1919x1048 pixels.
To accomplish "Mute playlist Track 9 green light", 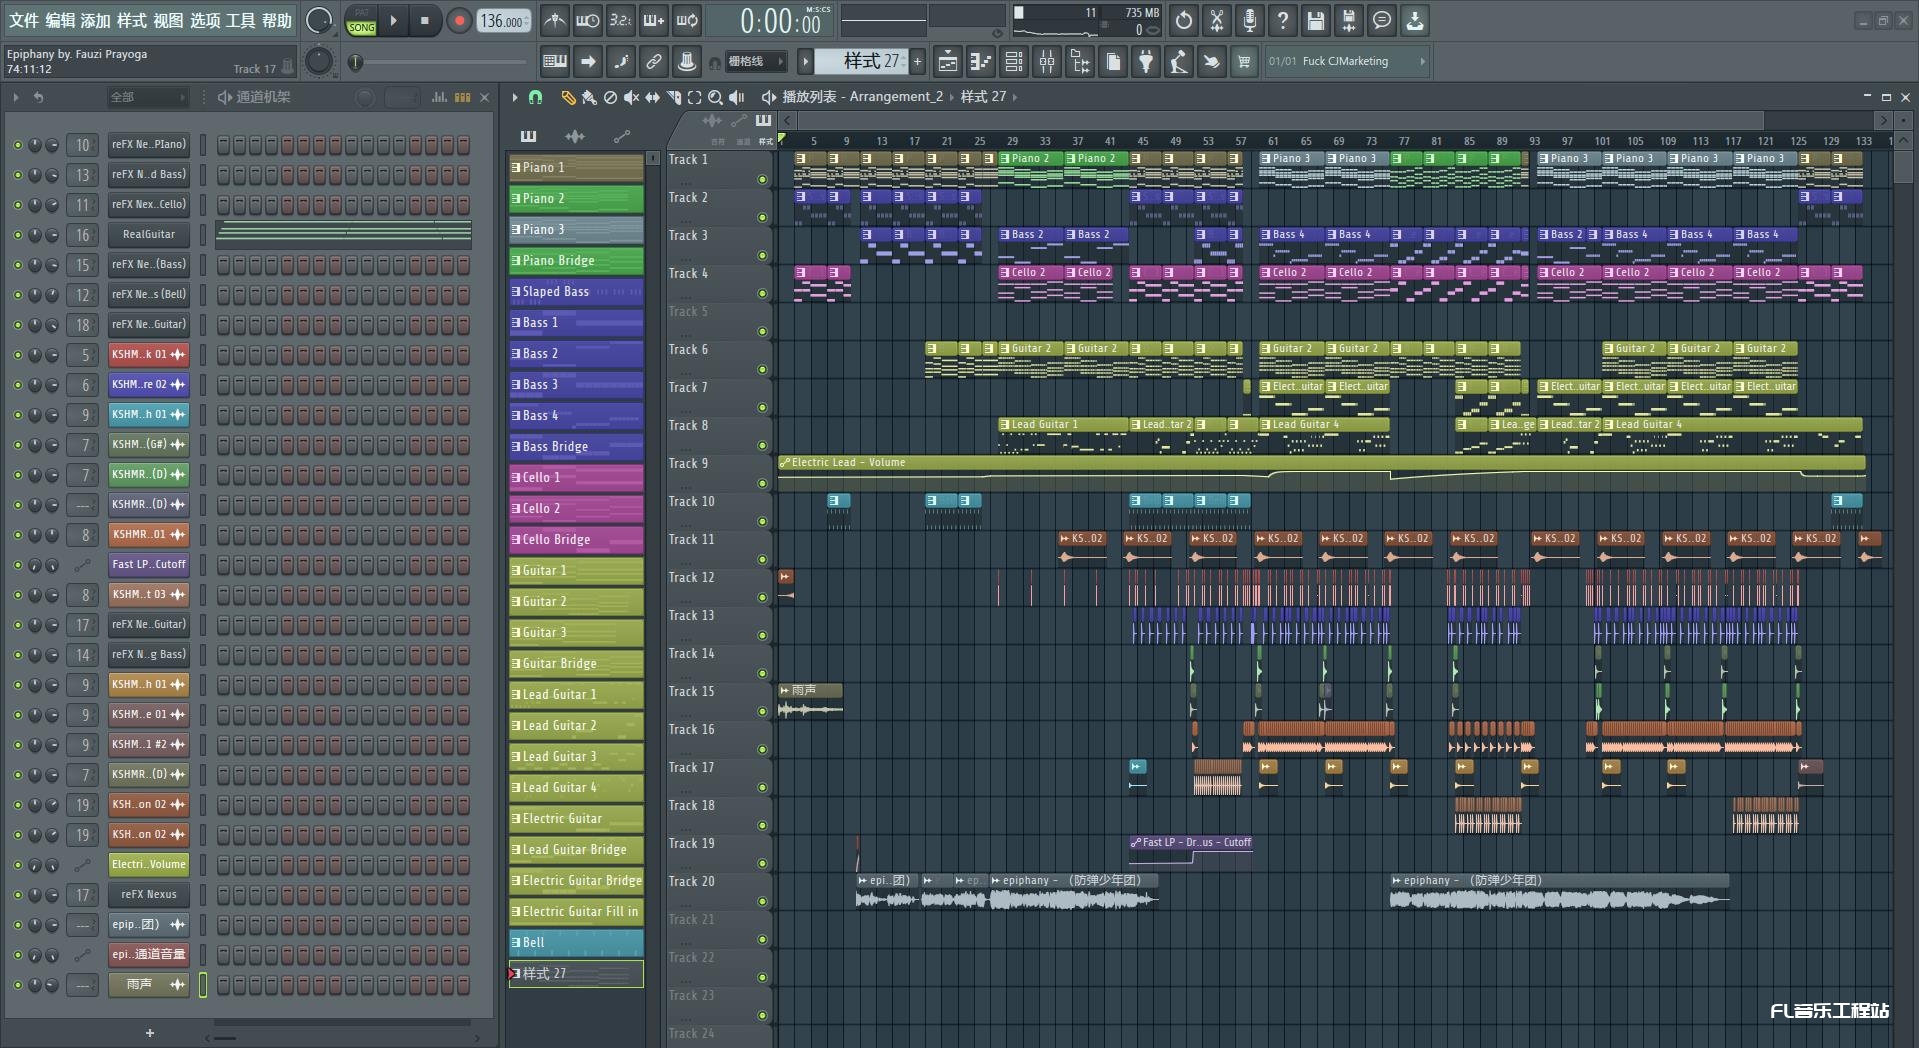I will click(763, 484).
